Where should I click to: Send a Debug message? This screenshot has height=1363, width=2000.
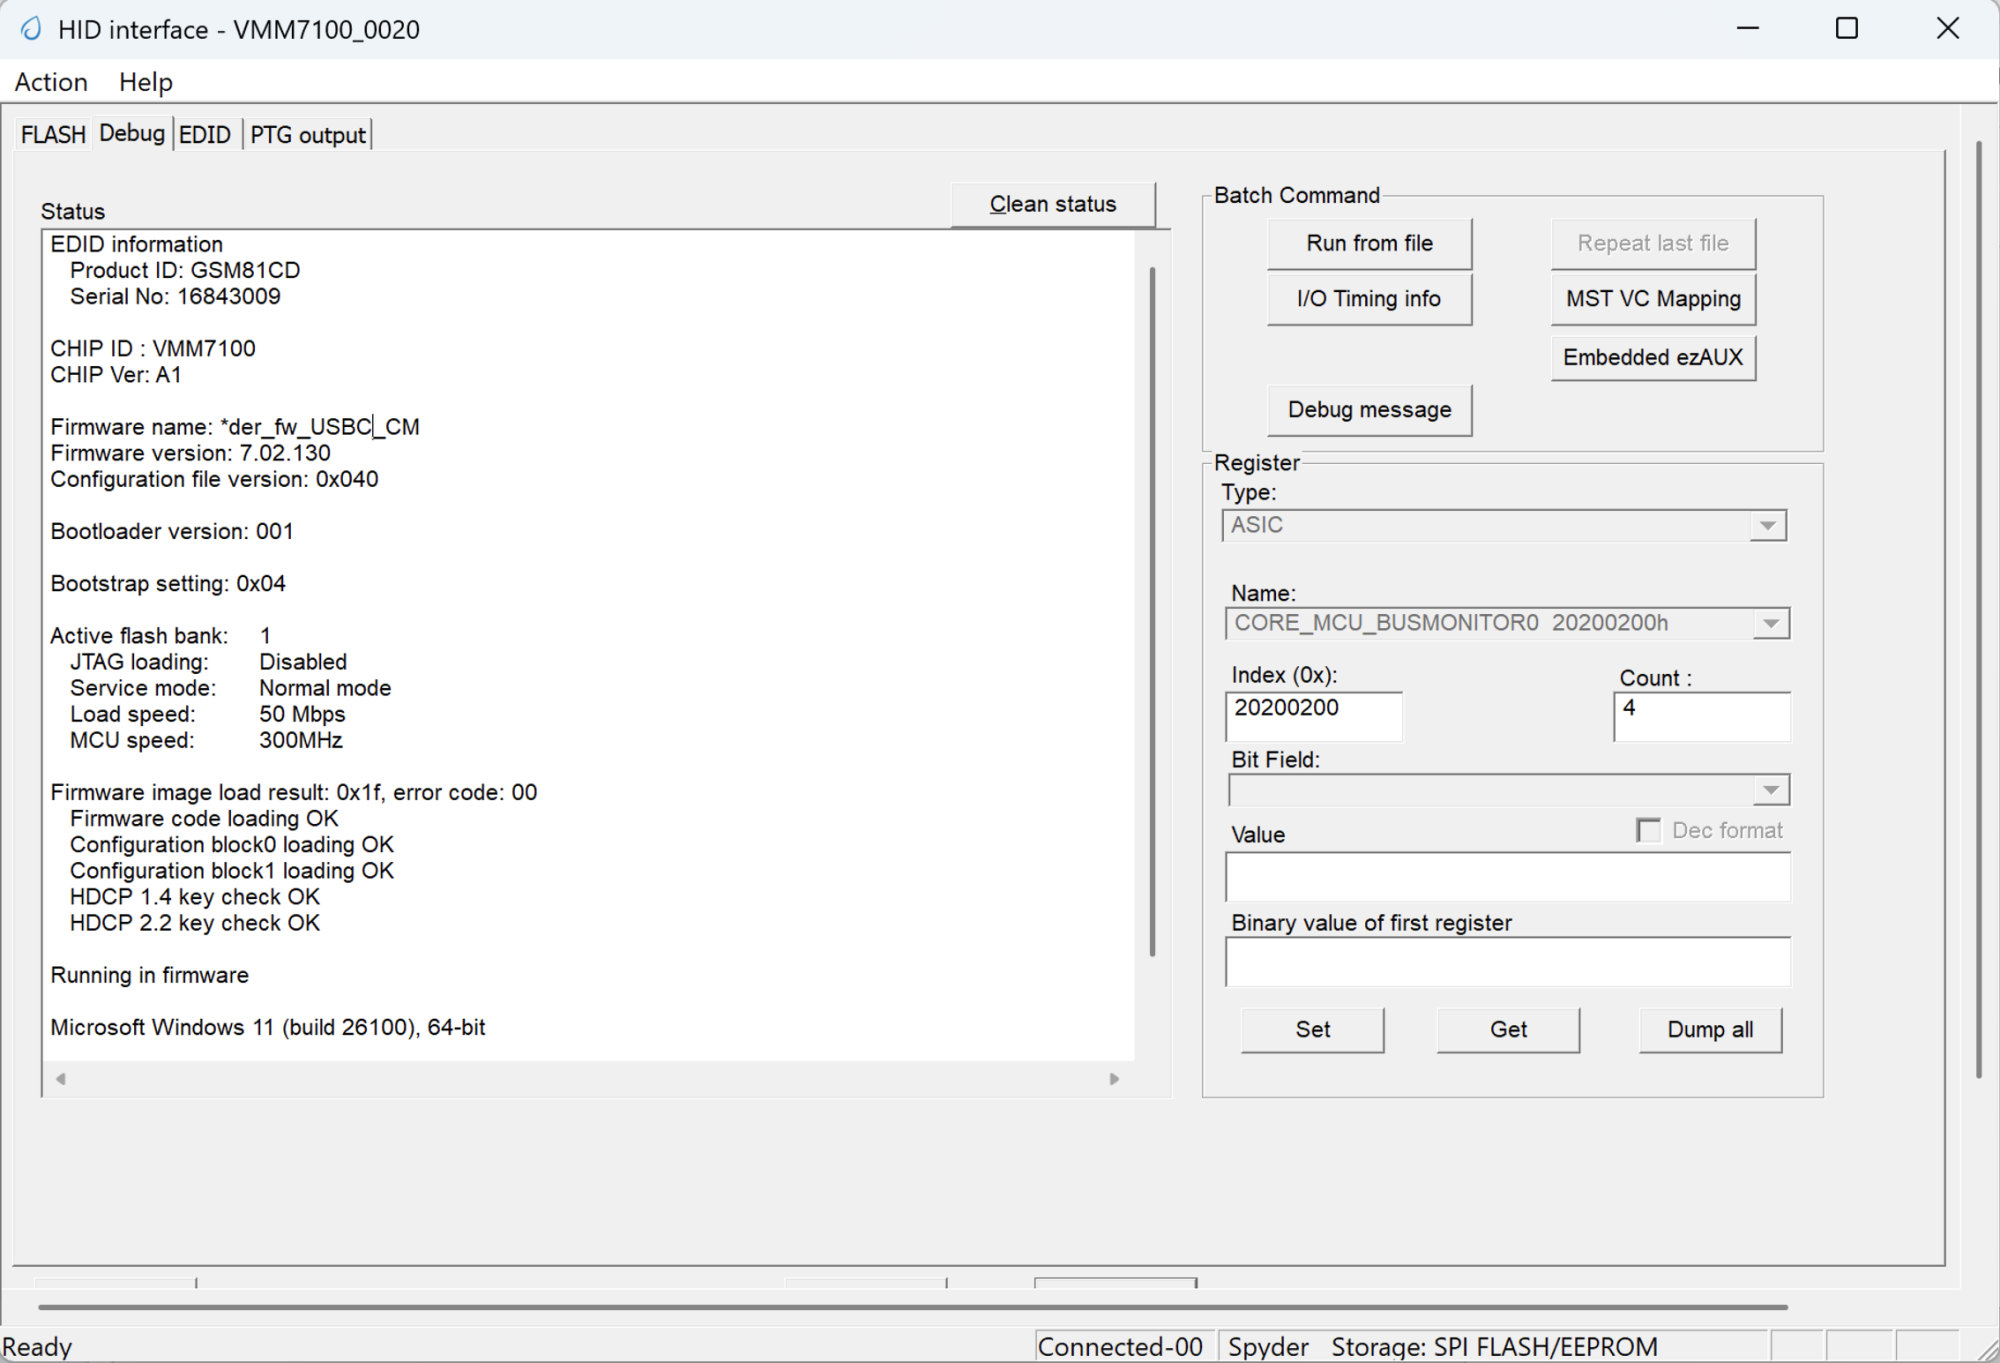[1369, 410]
